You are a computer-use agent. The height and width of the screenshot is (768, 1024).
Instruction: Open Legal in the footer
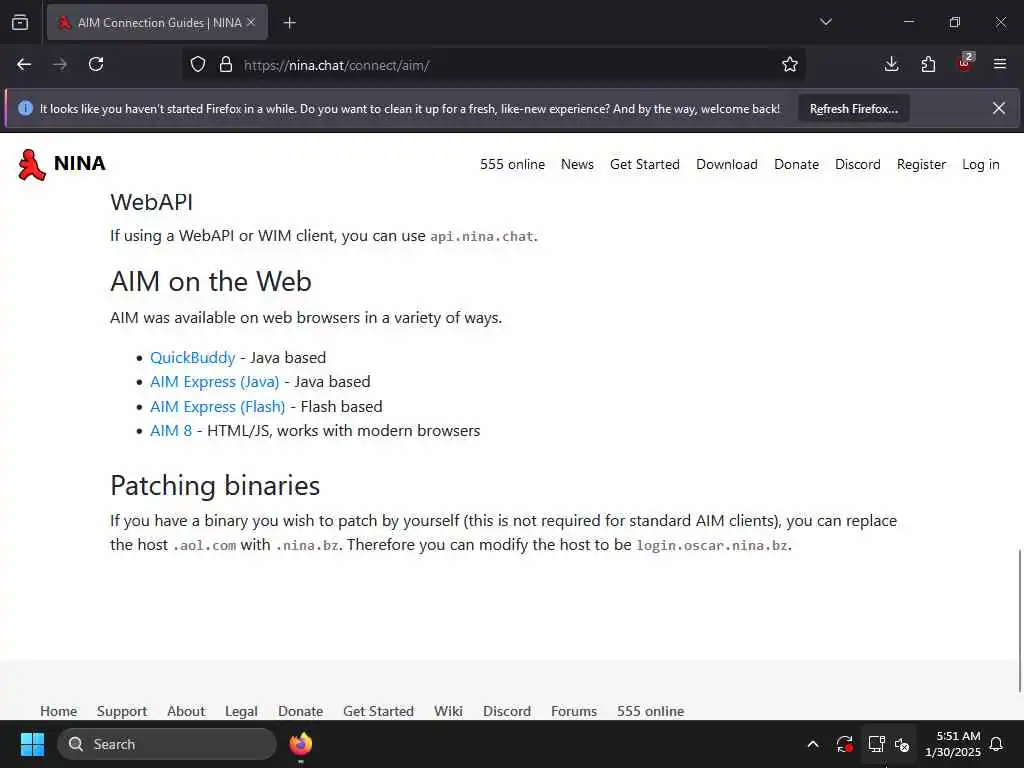pyautogui.click(x=241, y=711)
